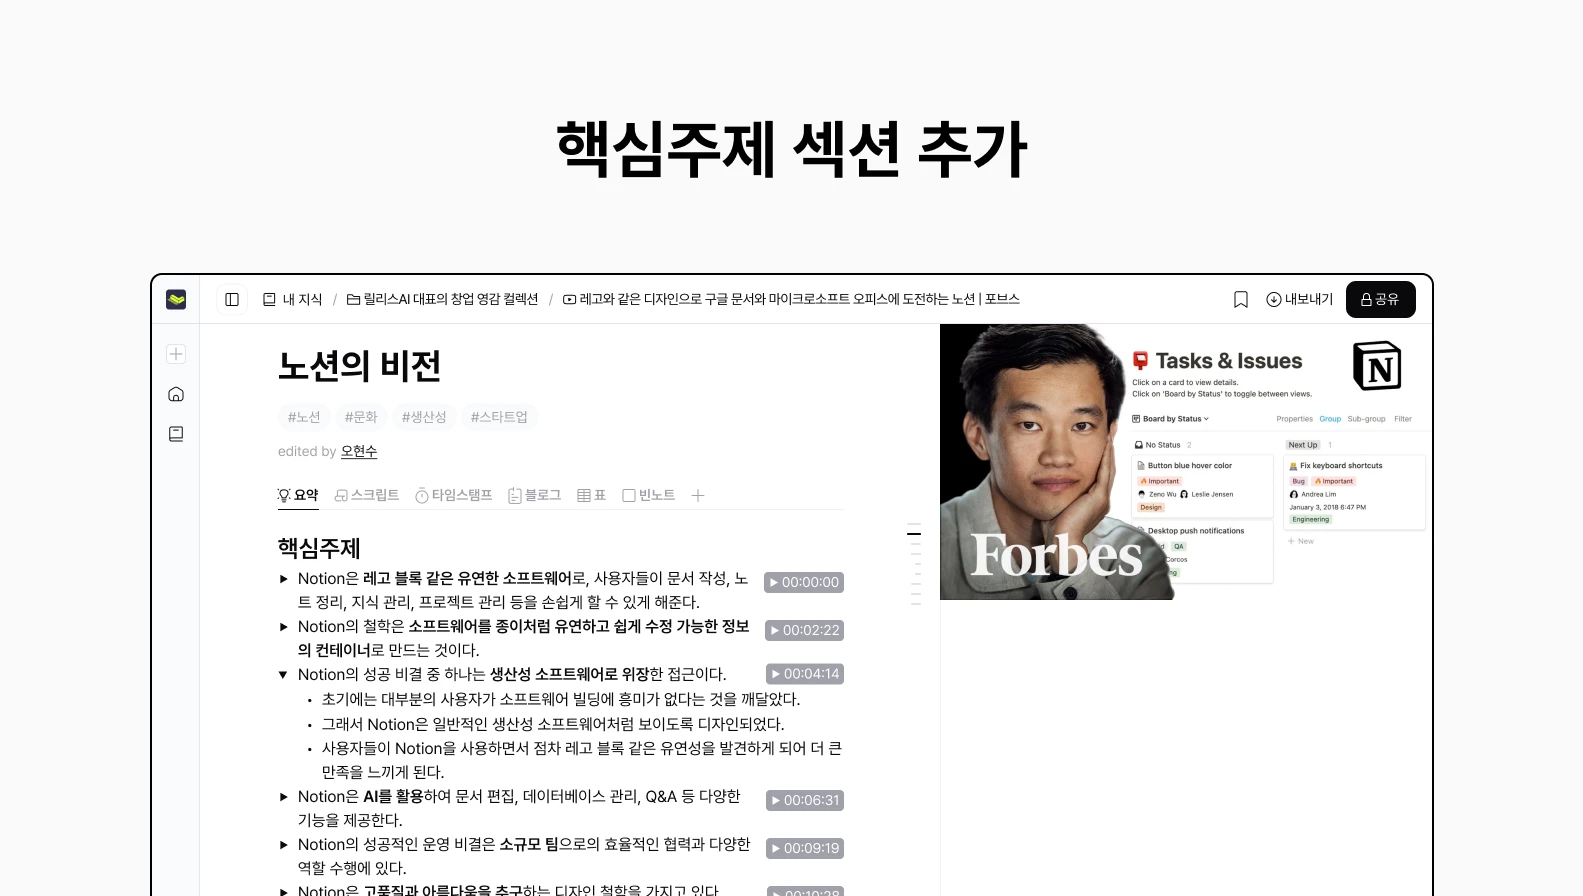Open 내 지식 breadcrumb
Screen dimensions: 1583x896
292,299
